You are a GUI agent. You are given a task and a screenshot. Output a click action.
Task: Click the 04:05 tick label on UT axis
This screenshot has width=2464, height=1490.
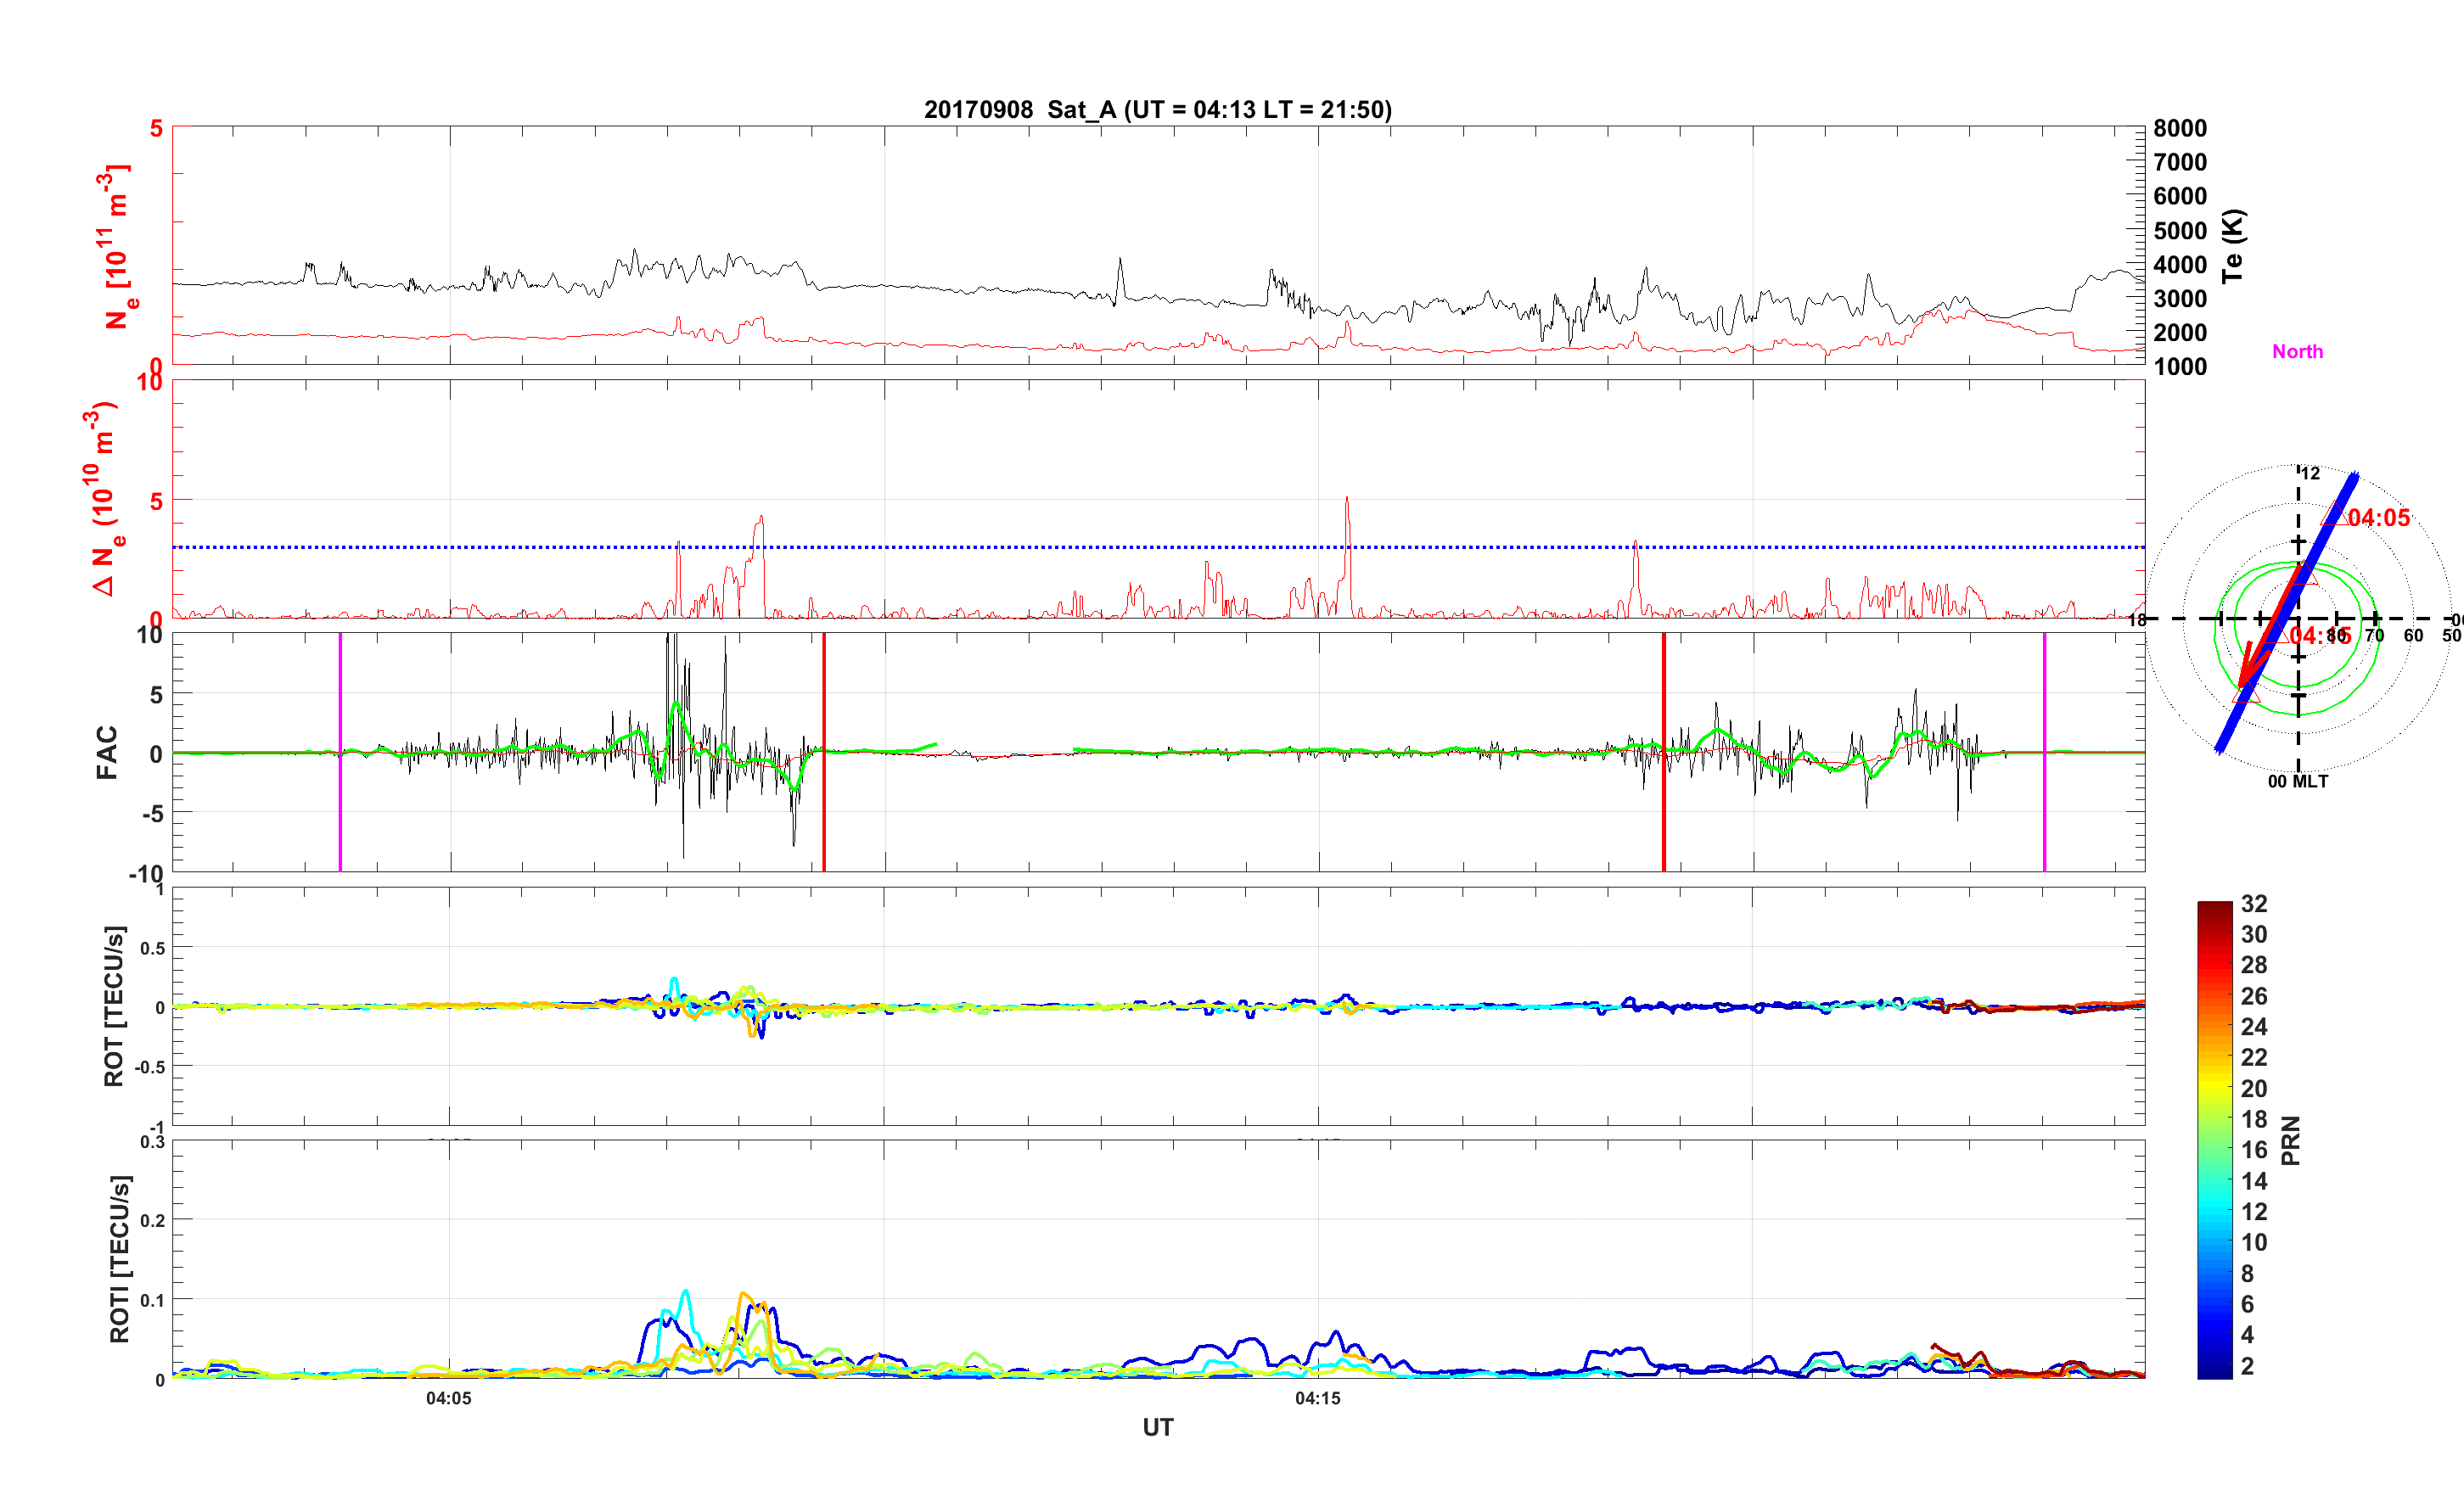coord(448,1398)
